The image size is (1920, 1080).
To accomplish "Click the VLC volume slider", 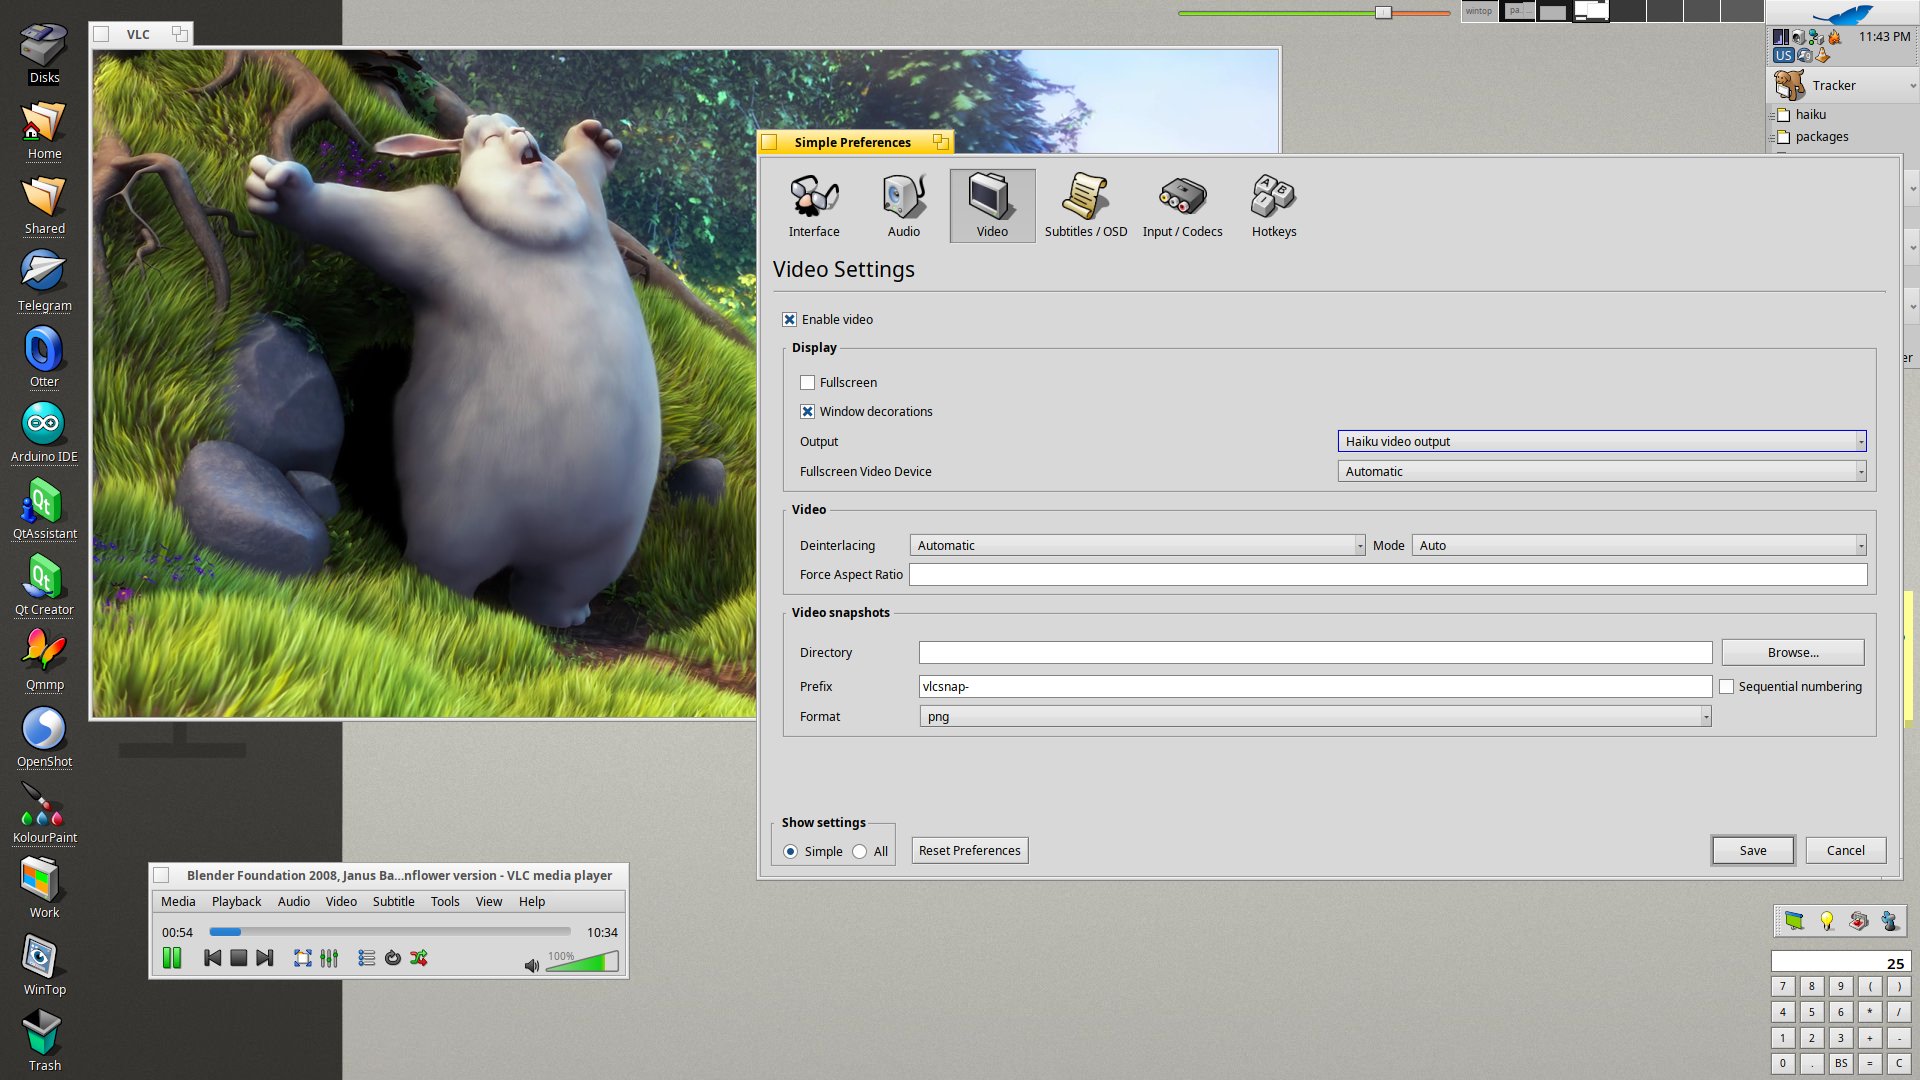I will click(x=582, y=962).
